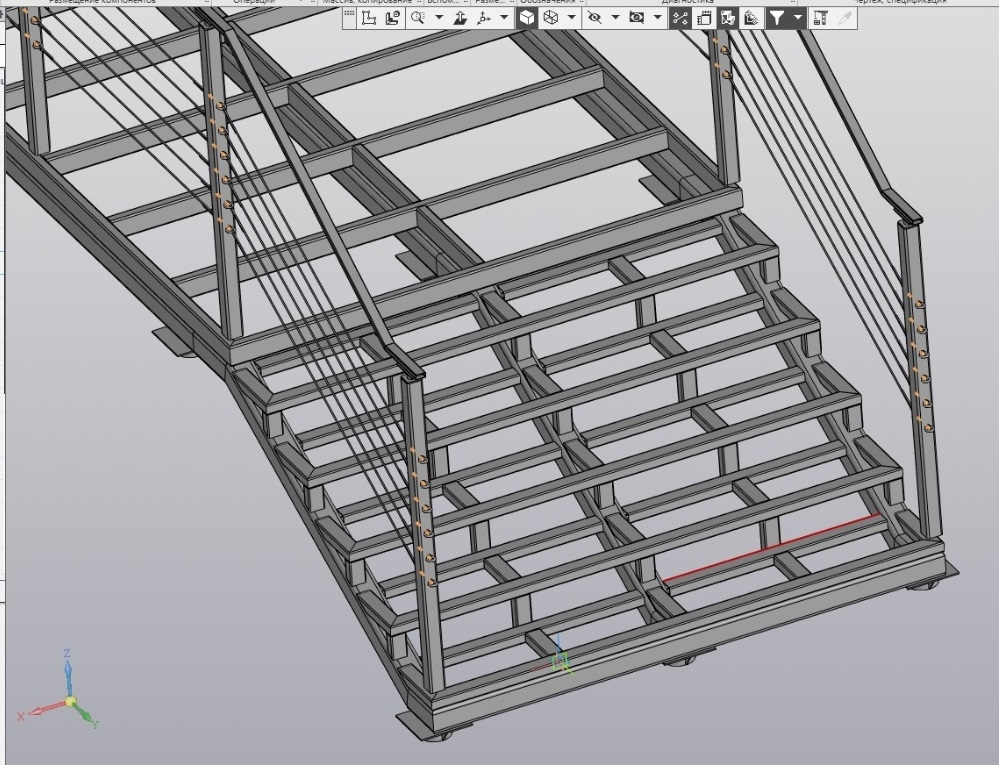
Task: Click the orientation axes icon
Action: point(483,18)
